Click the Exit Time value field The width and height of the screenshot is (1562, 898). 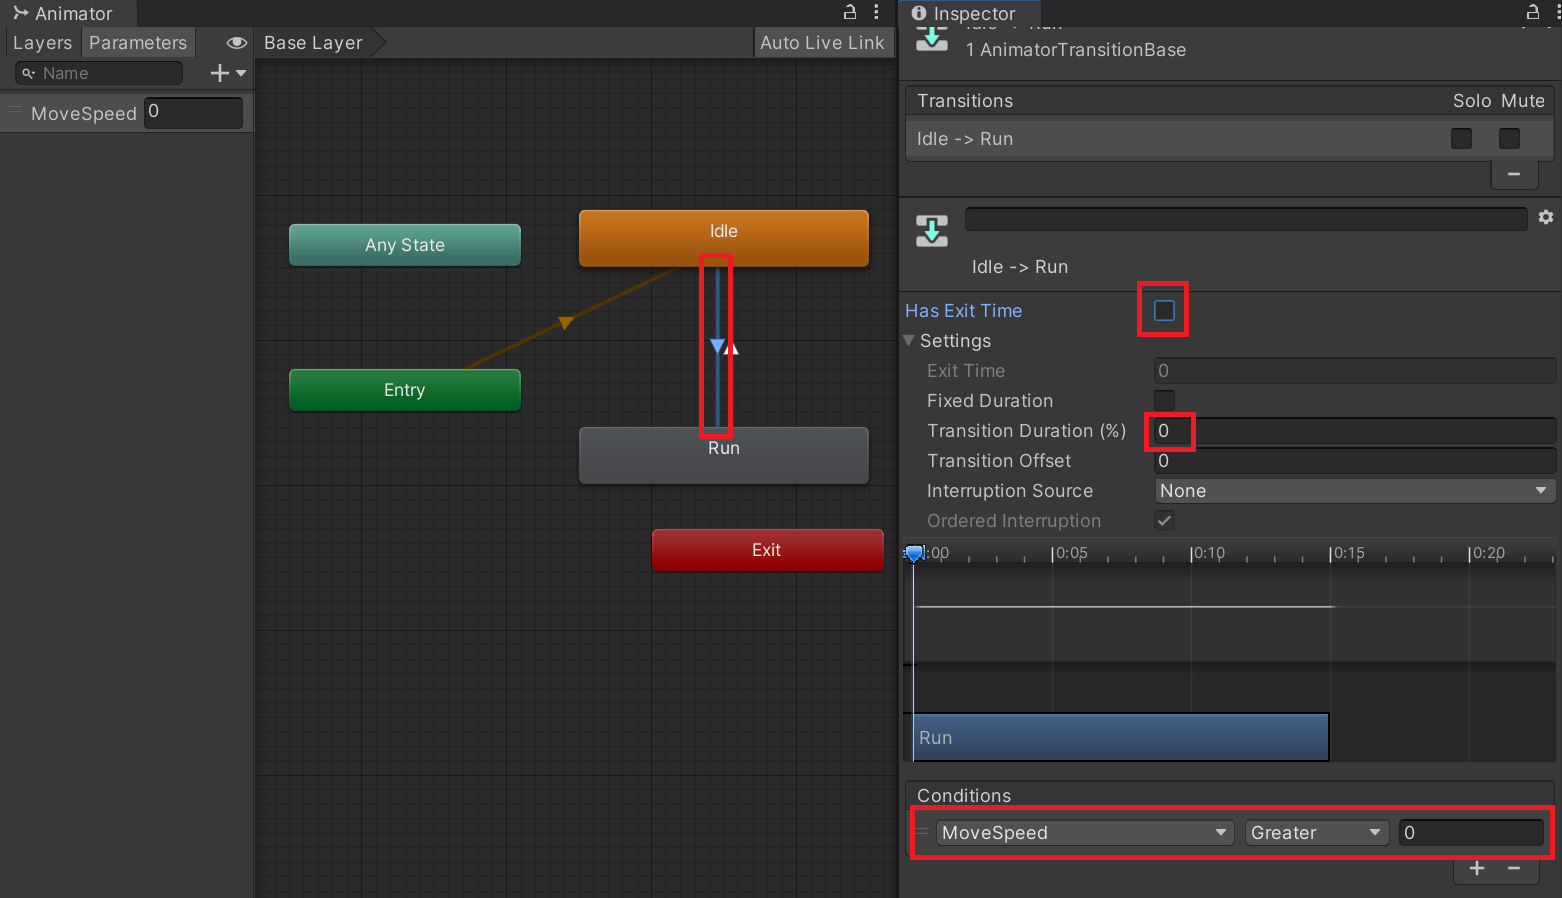tap(1355, 371)
